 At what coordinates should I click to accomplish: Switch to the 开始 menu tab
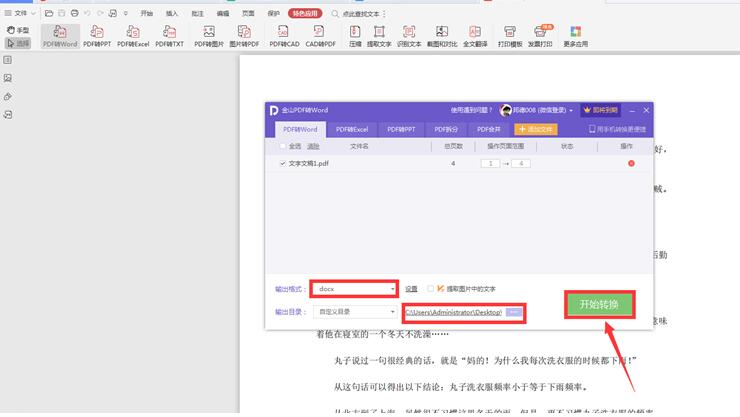click(147, 13)
